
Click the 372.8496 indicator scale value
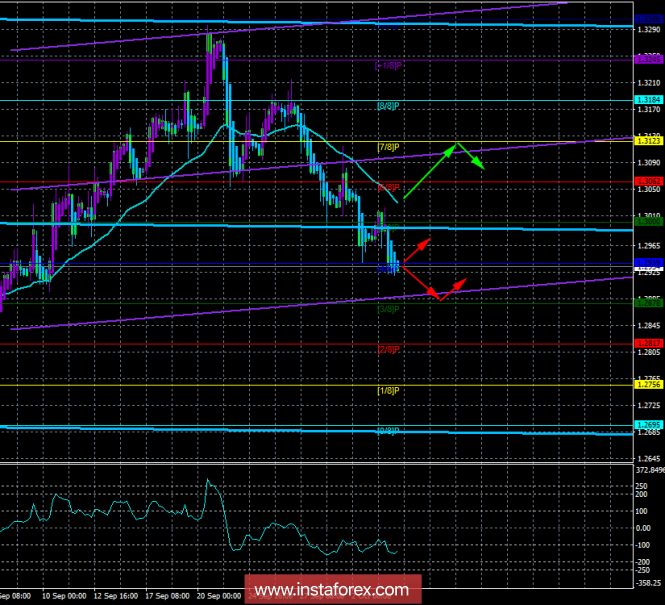(x=650, y=470)
